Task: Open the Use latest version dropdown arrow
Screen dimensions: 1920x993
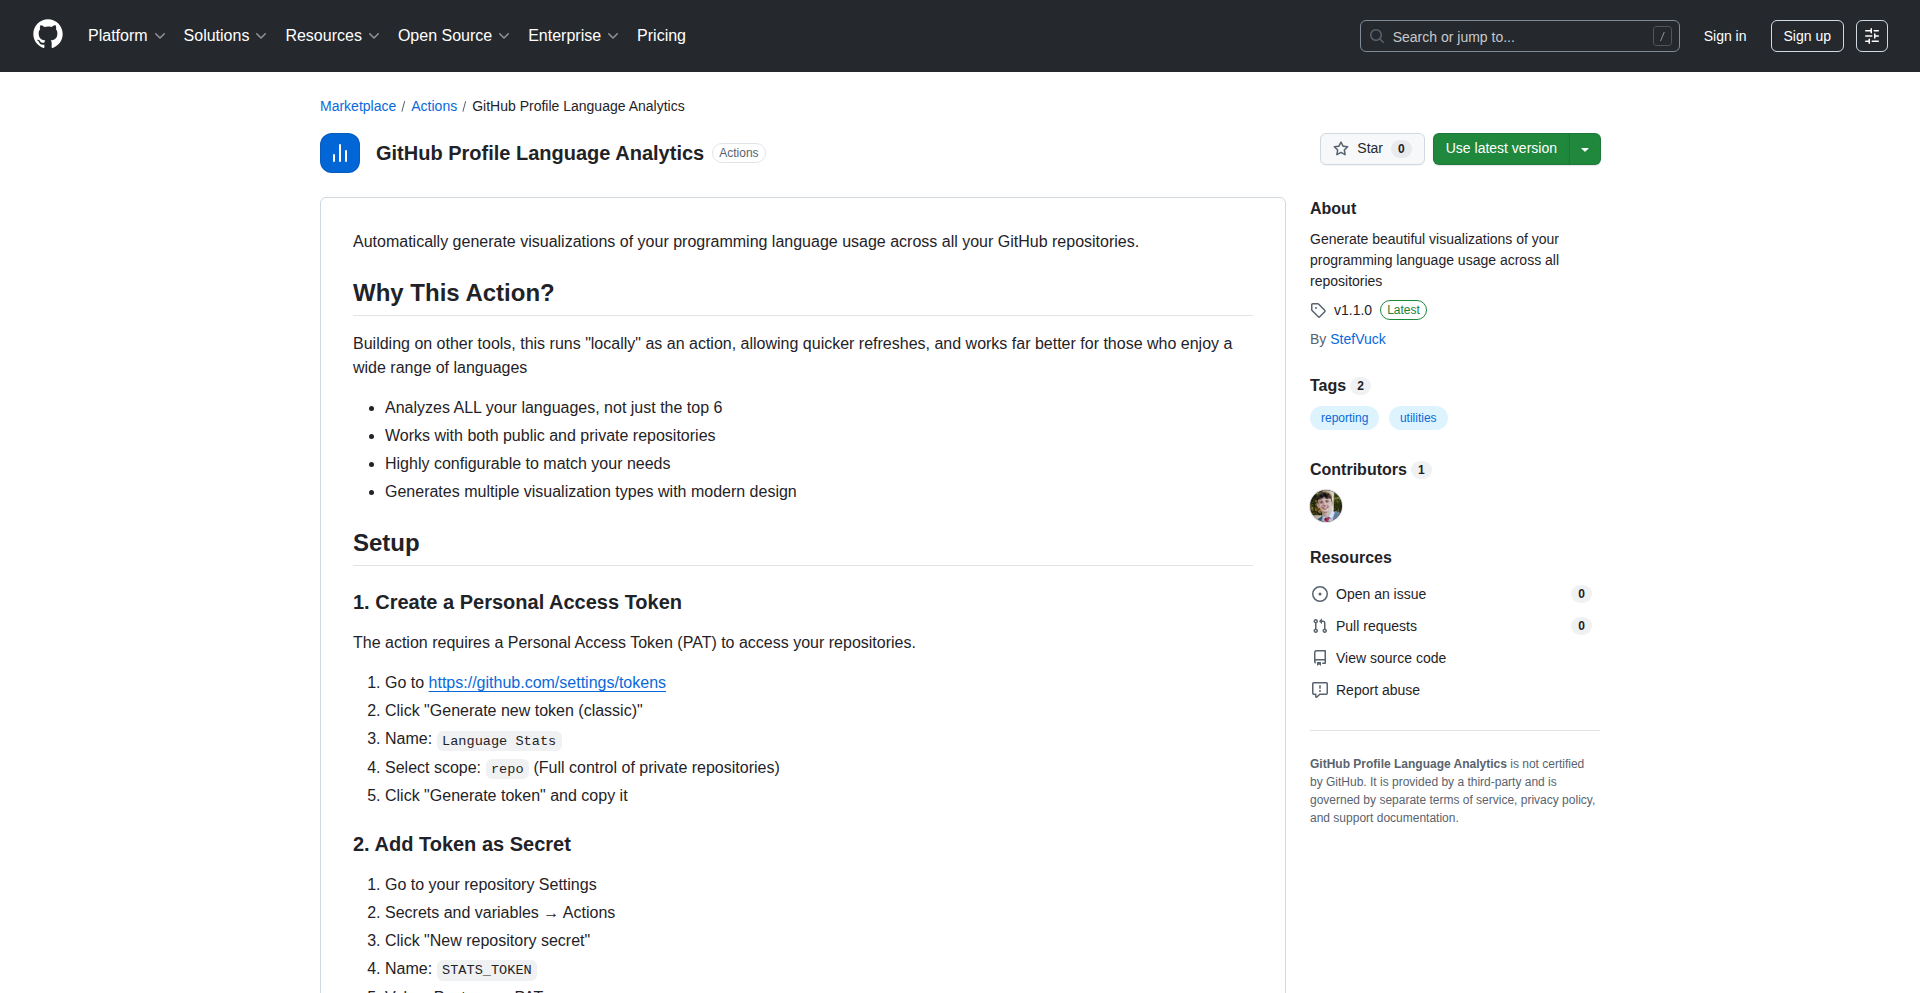Action: click(1584, 148)
